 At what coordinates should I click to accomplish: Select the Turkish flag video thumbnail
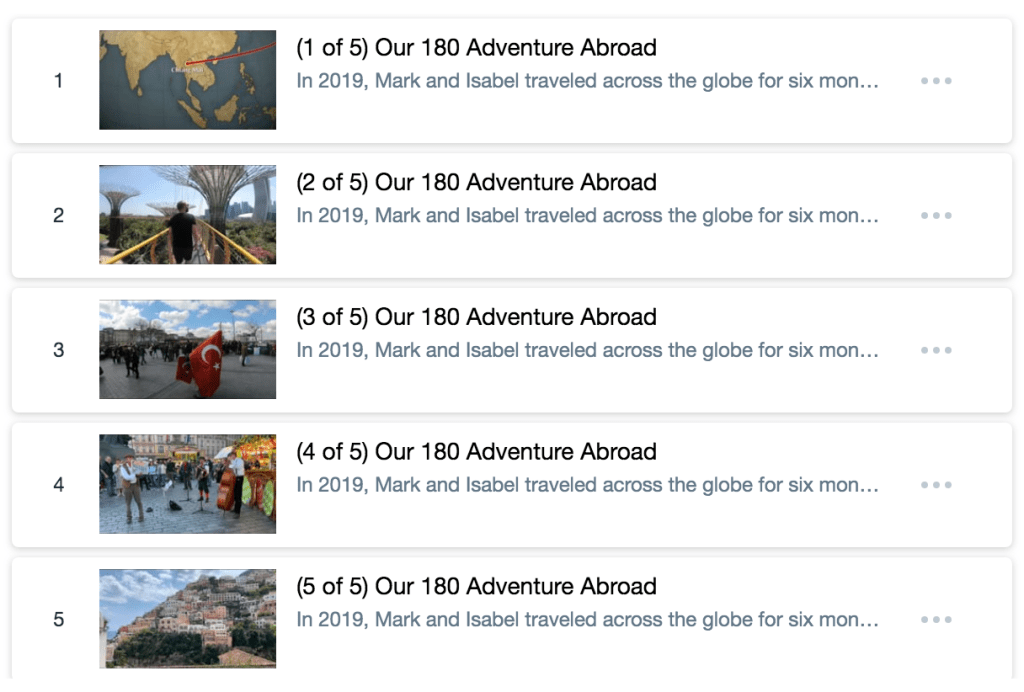(x=187, y=349)
